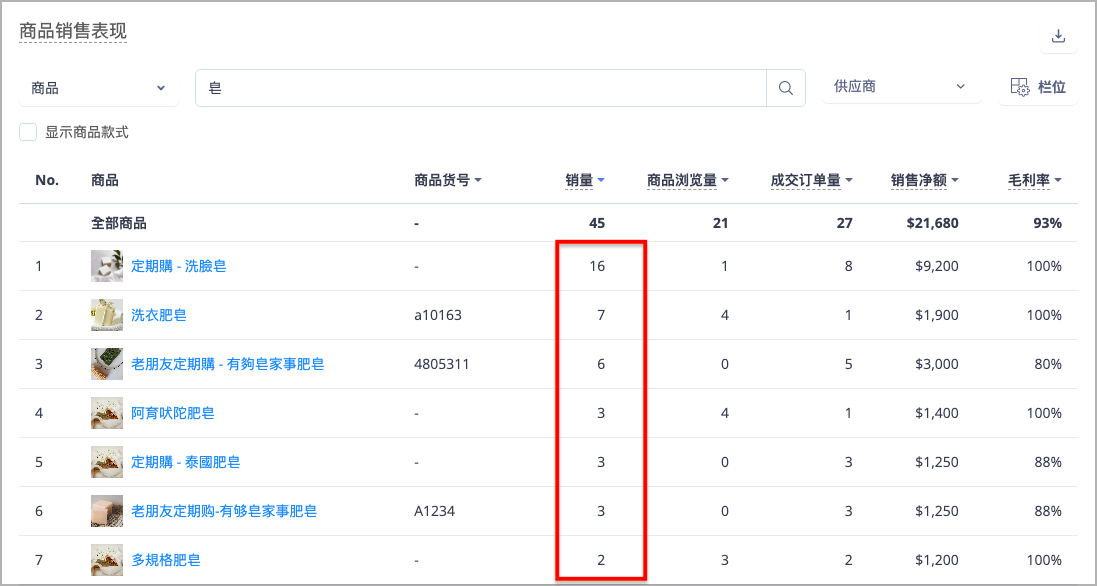Open 定期購 - 洗臉皂 product link
This screenshot has height=586, width=1097.
coord(179,266)
